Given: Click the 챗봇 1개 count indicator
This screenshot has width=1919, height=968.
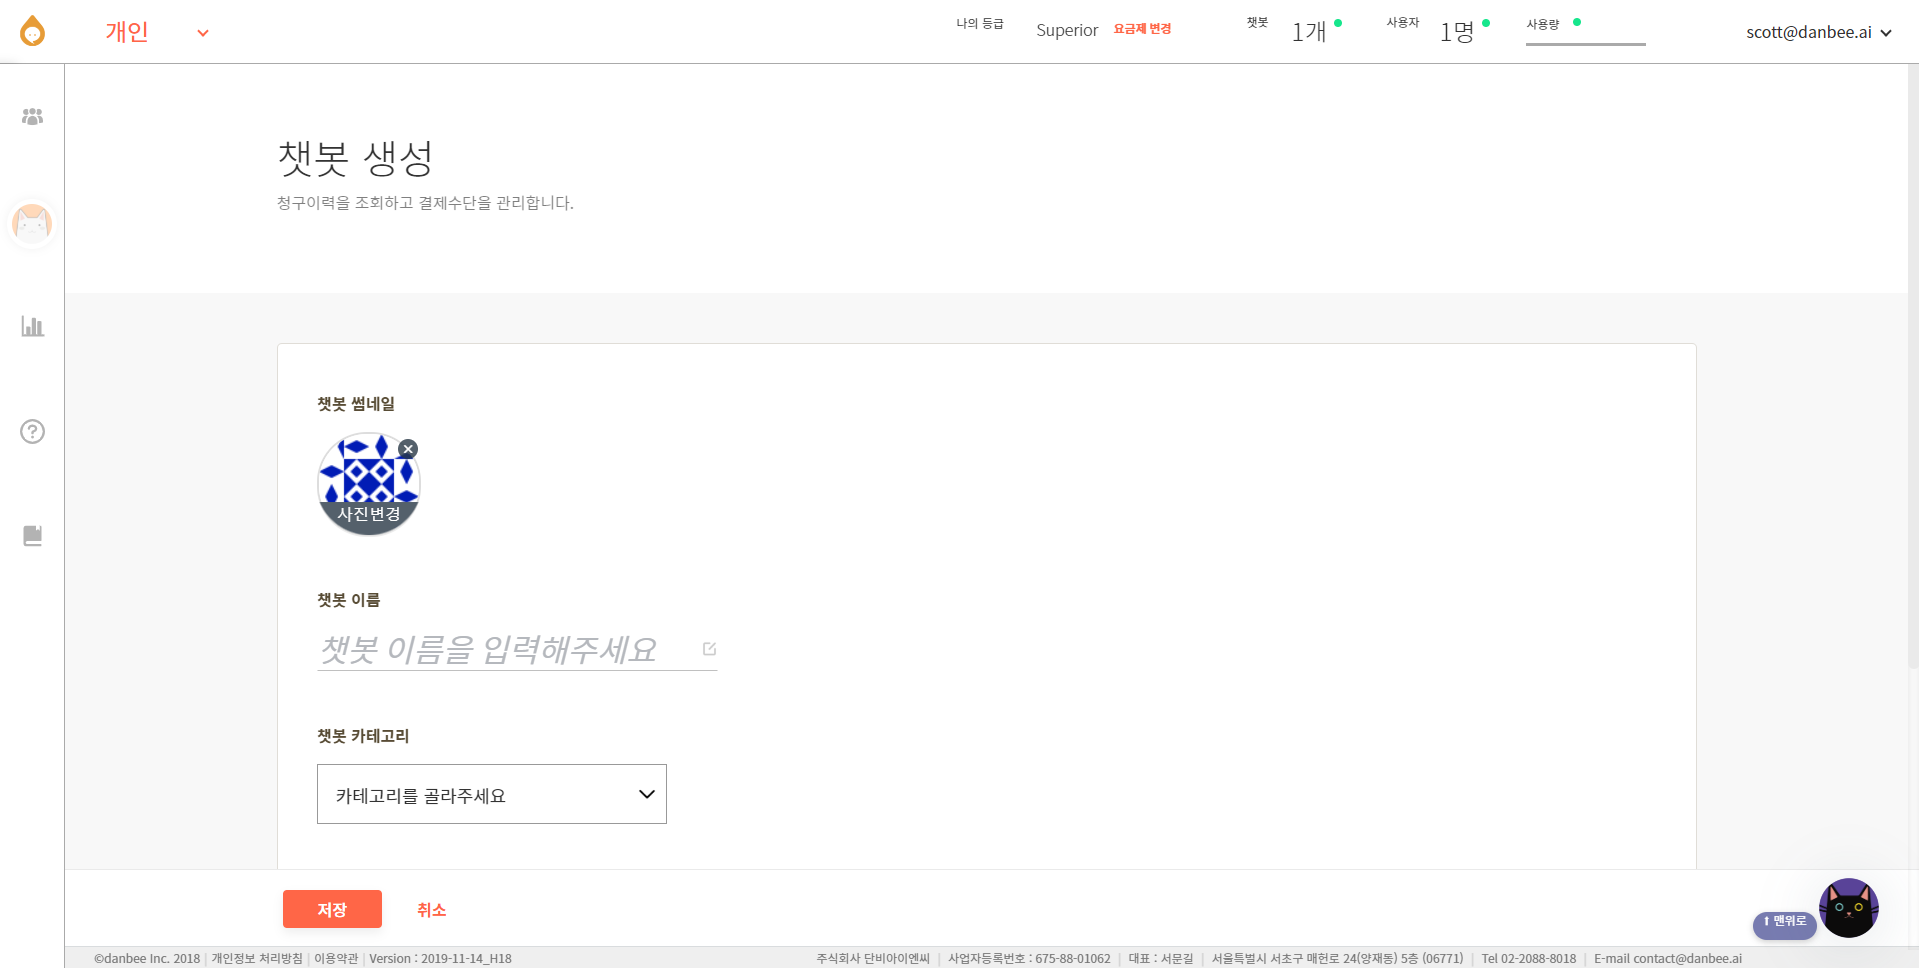Looking at the screenshot, I should 1309,32.
